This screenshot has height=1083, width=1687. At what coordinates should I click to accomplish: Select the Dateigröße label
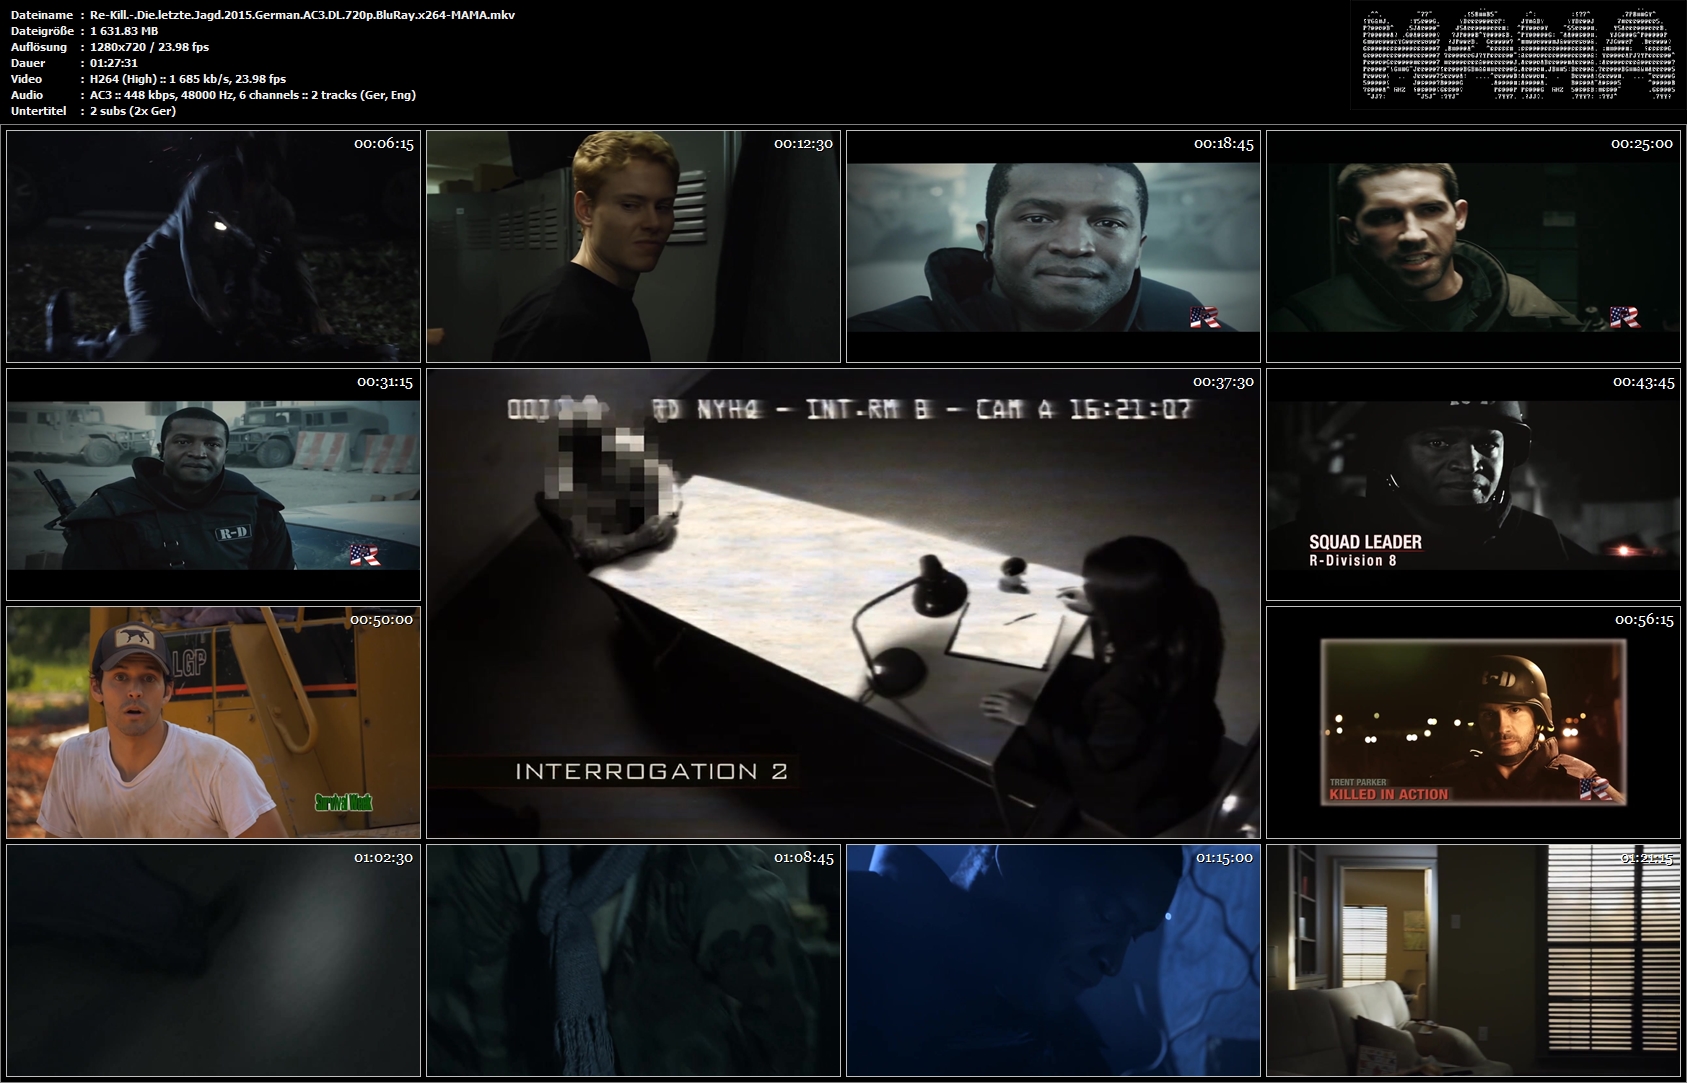tap(41, 31)
